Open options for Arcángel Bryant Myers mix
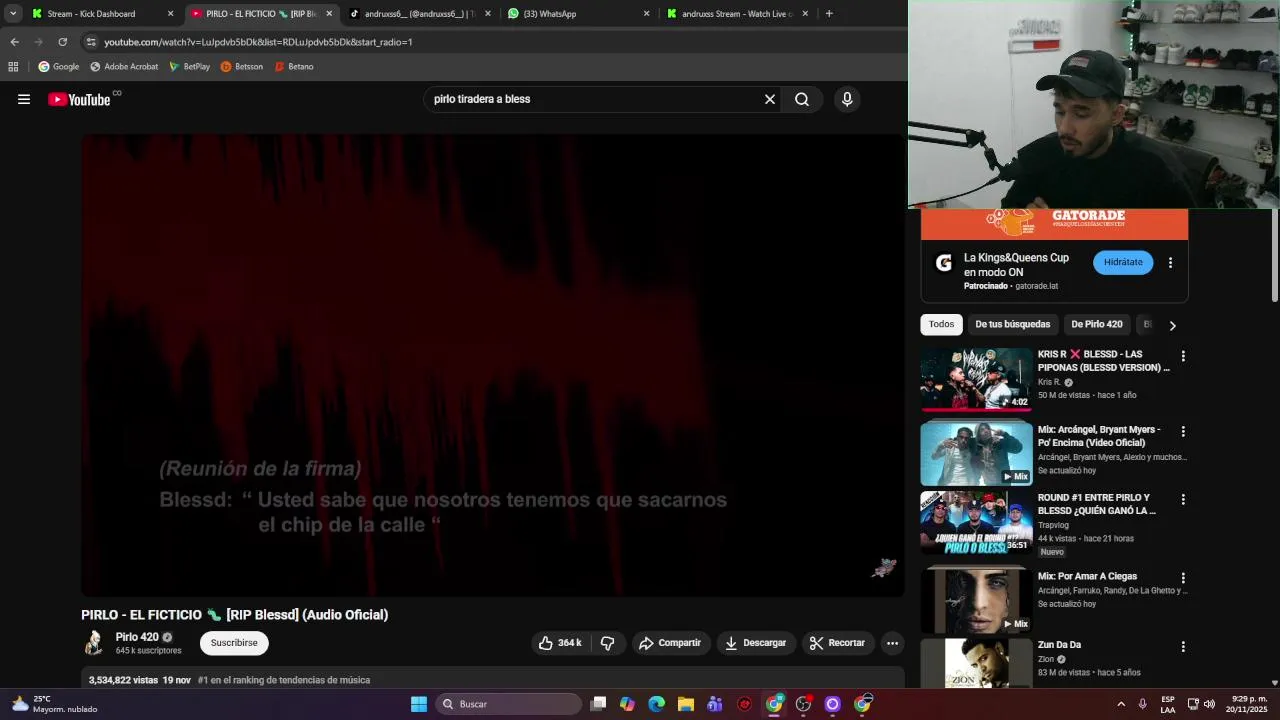 coord(1183,431)
